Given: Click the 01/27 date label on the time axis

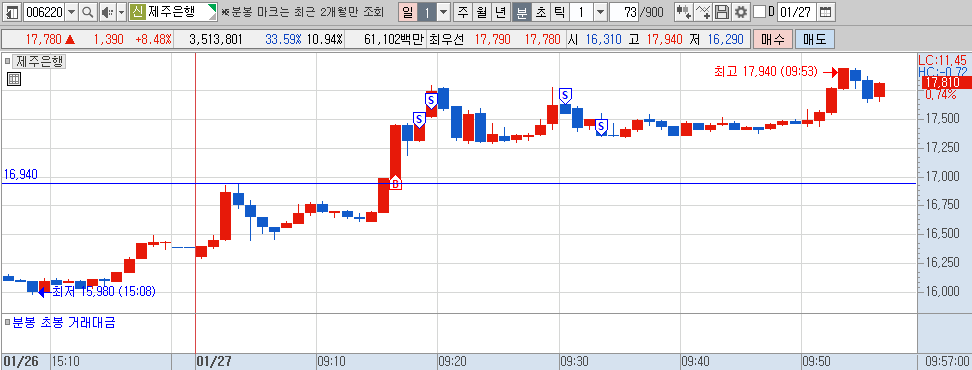Looking at the screenshot, I should click(x=214, y=361).
